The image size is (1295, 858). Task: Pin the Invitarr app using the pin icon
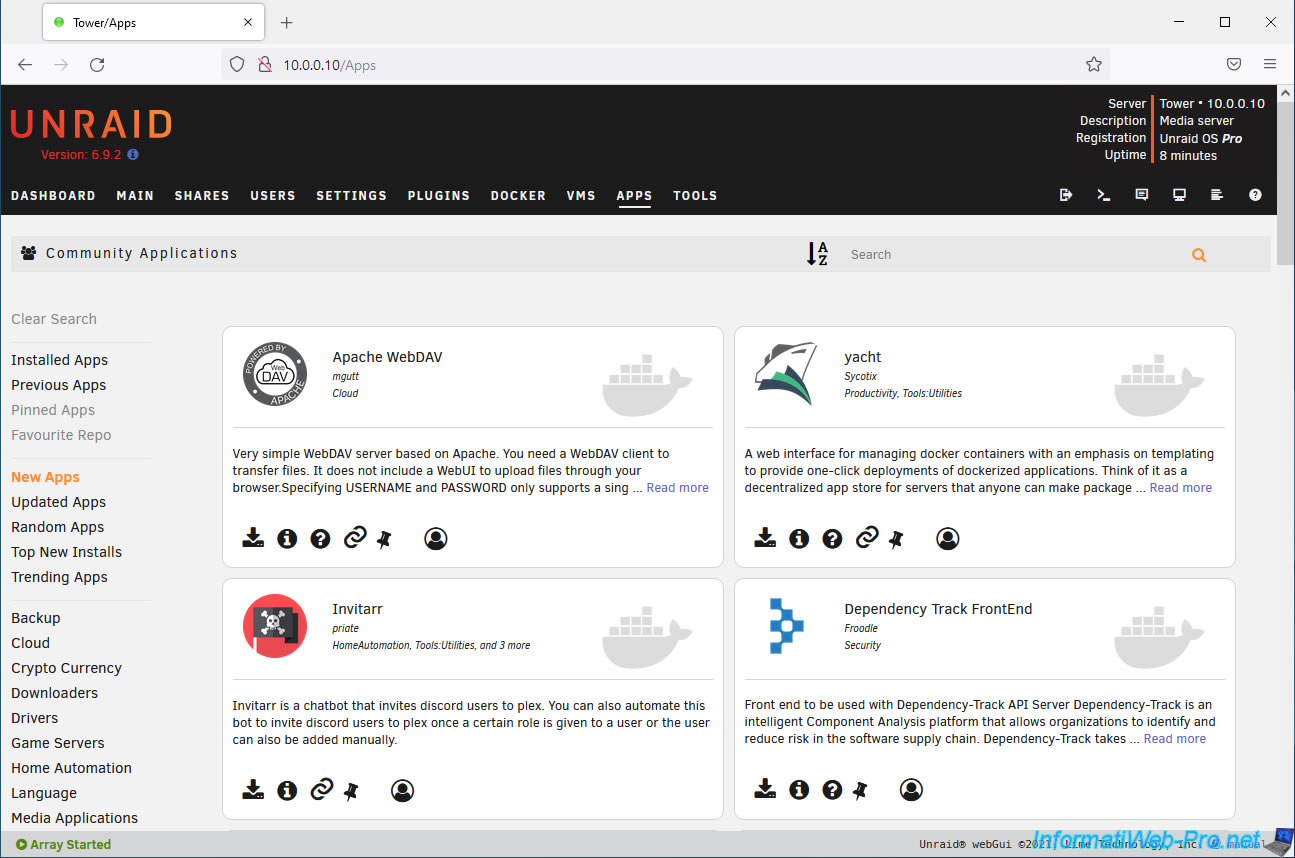[x=351, y=791]
